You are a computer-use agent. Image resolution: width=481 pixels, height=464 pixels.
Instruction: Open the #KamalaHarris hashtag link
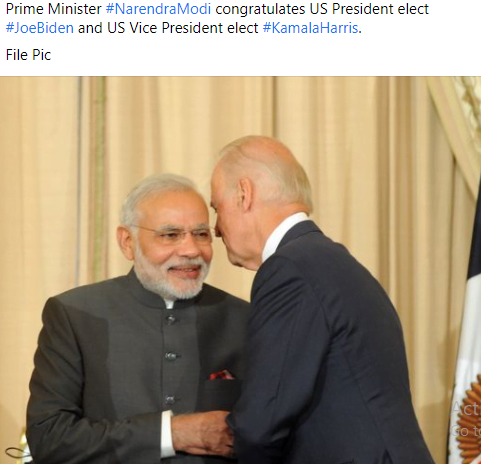point(310,28)
